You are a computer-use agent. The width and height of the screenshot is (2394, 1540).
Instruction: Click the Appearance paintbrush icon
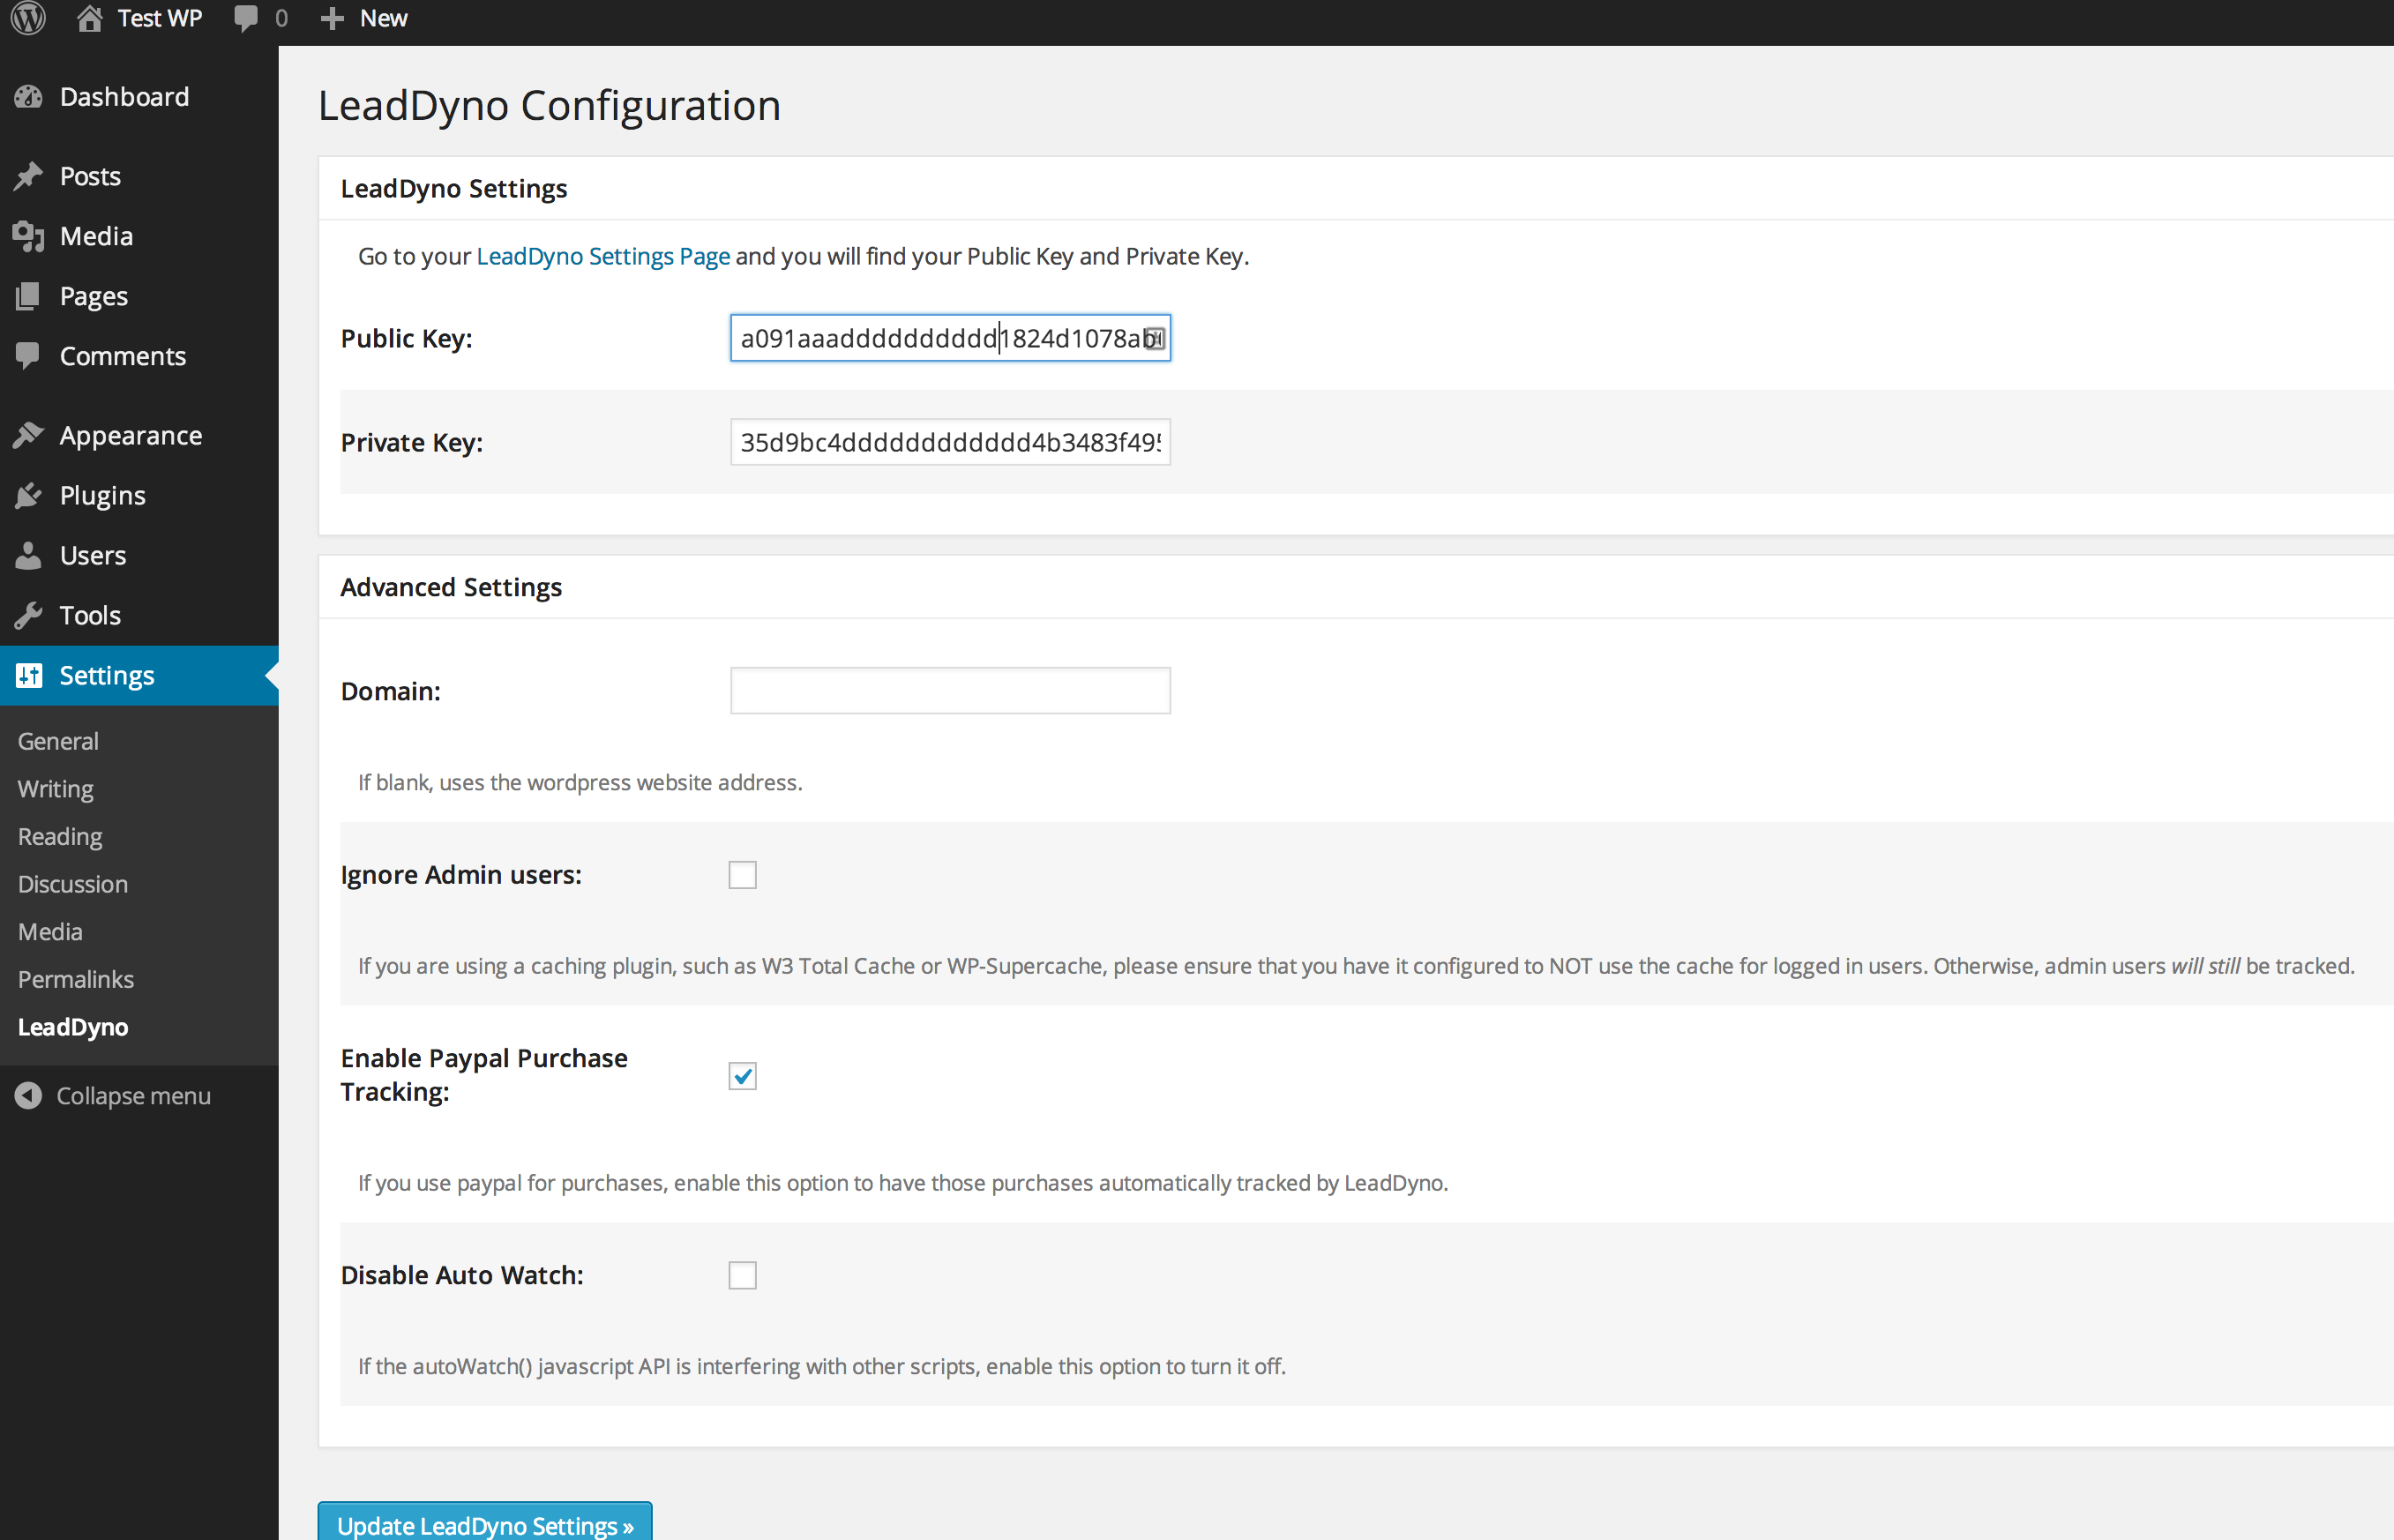29,436
